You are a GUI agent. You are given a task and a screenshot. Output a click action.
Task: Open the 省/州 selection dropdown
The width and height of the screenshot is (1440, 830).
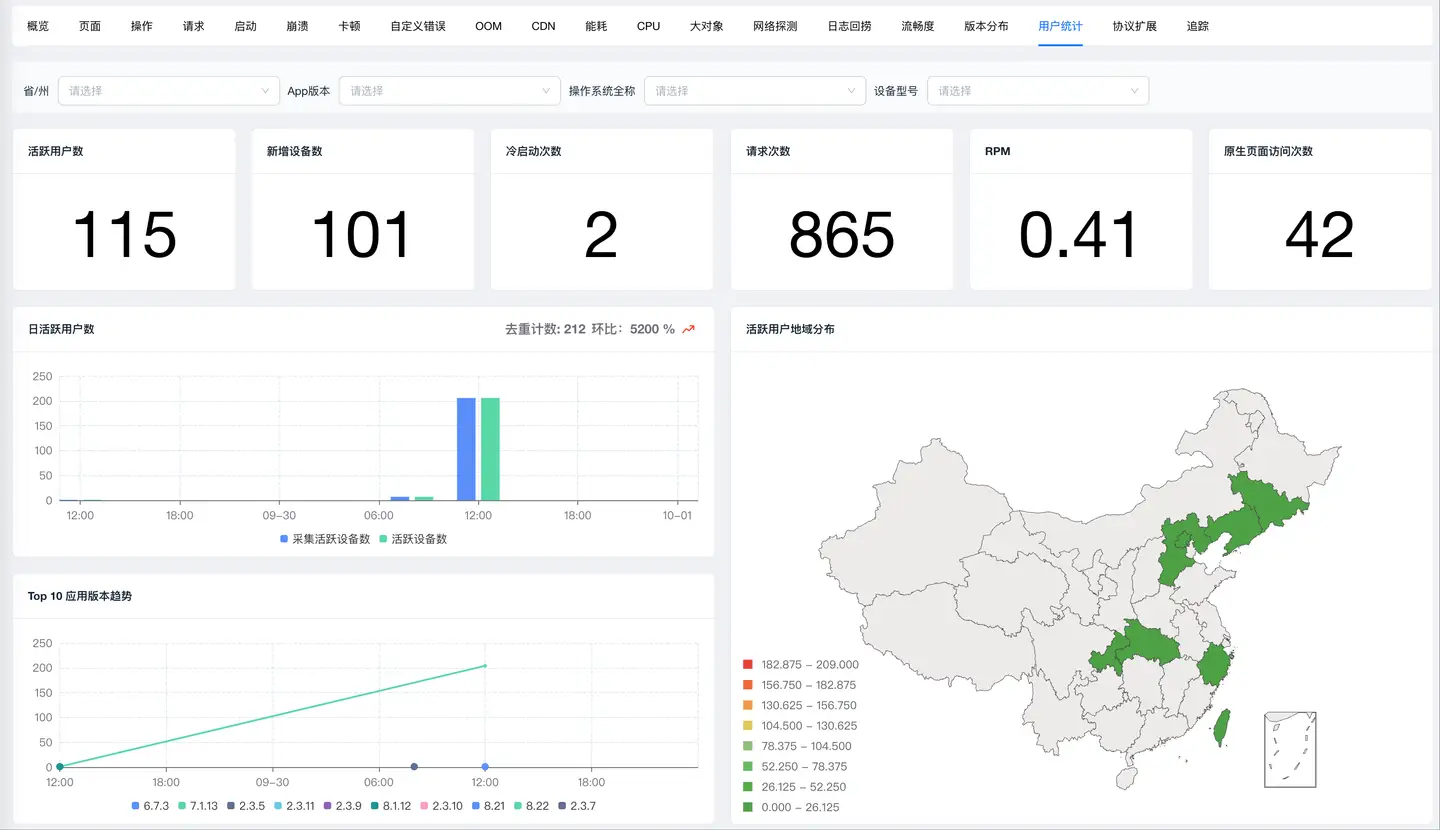tap(168, 91)
